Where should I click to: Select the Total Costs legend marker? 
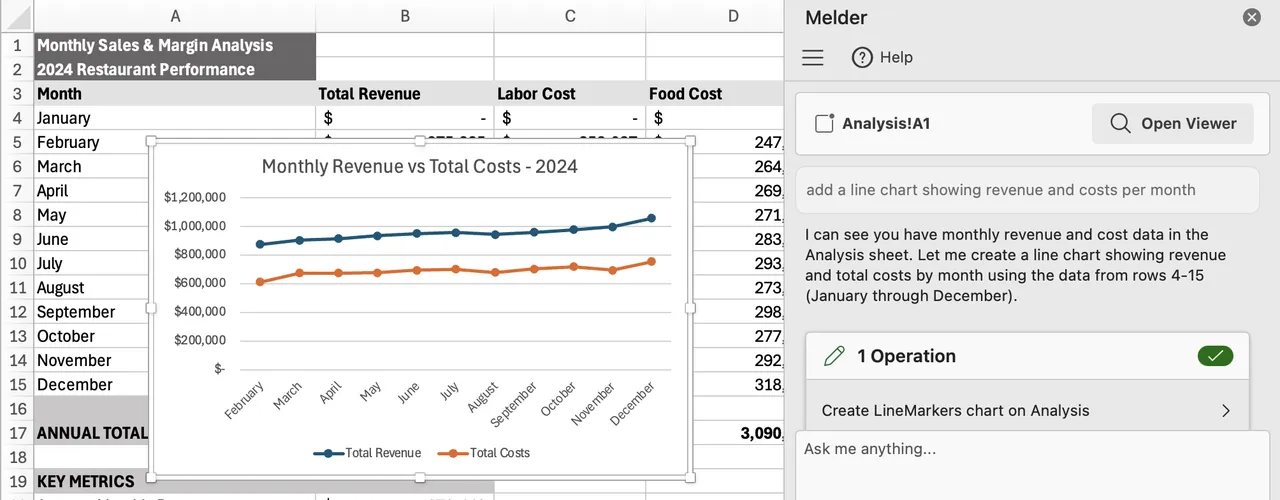pos(453,453)
